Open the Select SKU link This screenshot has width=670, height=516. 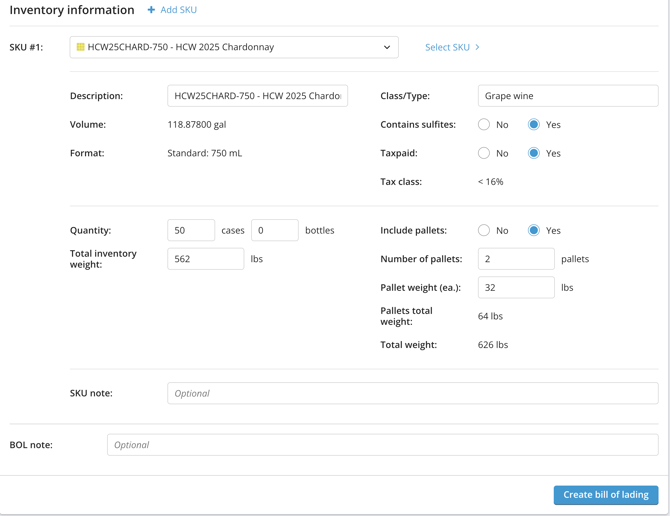(x=447, y=47)
